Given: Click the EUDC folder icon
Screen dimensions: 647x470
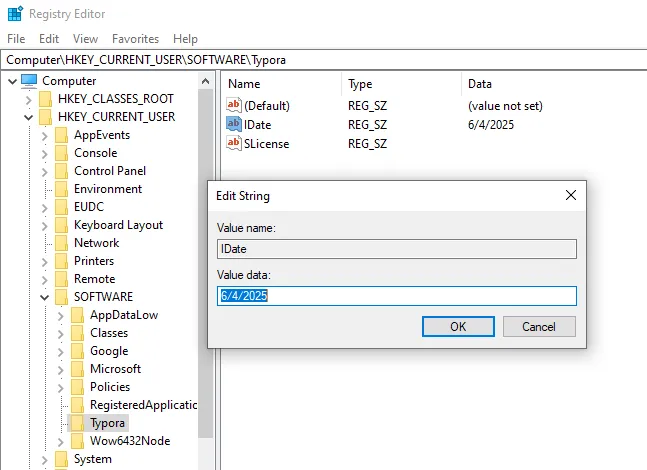Looking at the screenshot, I should click(x=61, y=207).
